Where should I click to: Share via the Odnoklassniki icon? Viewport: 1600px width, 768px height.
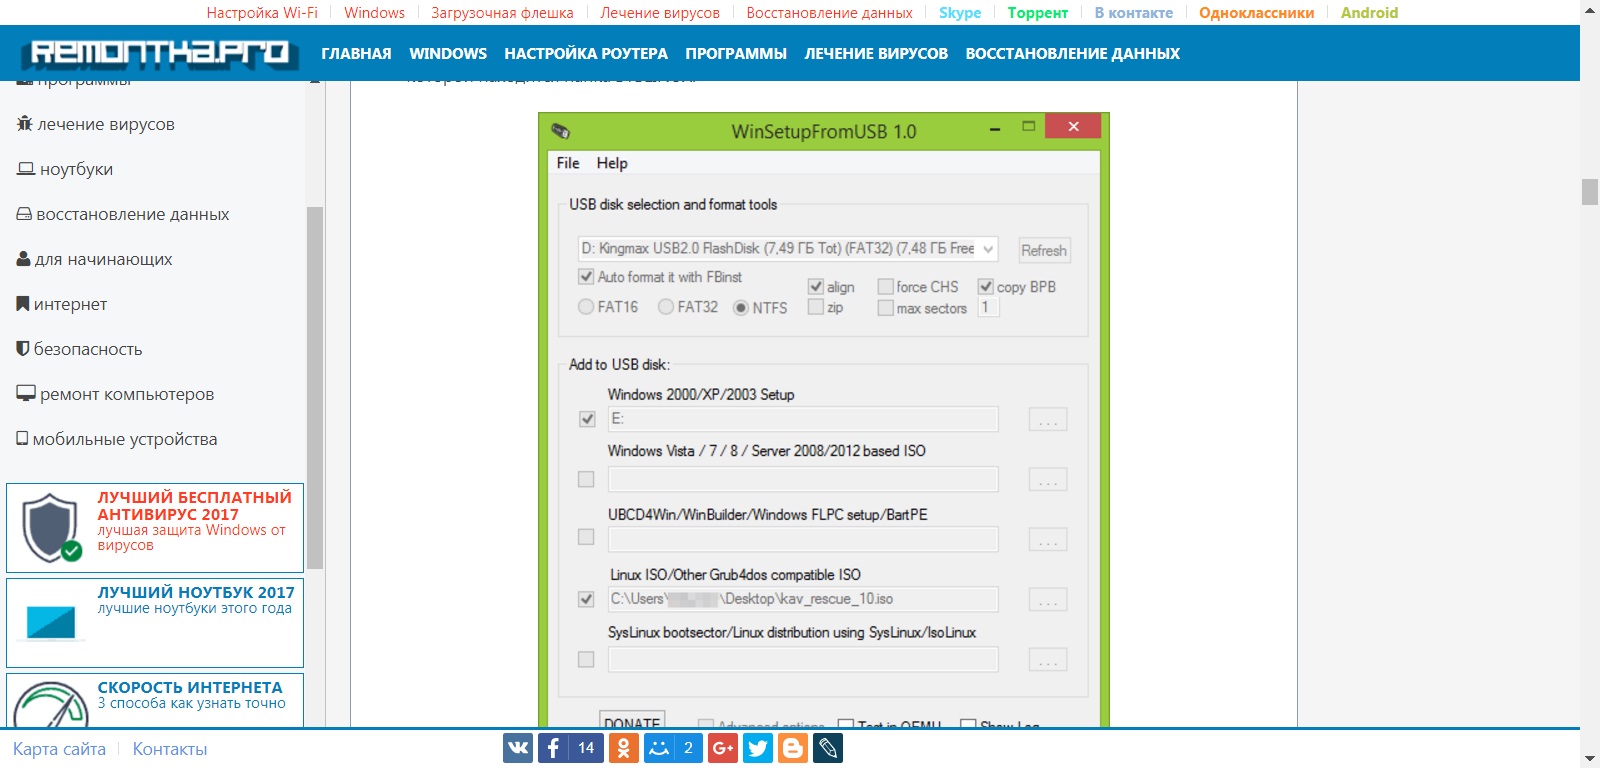click(623, 748)
